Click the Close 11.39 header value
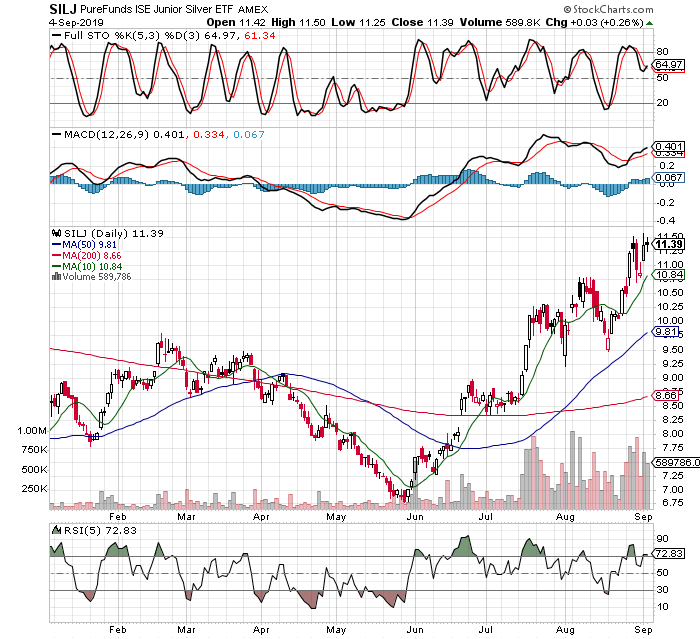700x639 pixels. (422, 22)
